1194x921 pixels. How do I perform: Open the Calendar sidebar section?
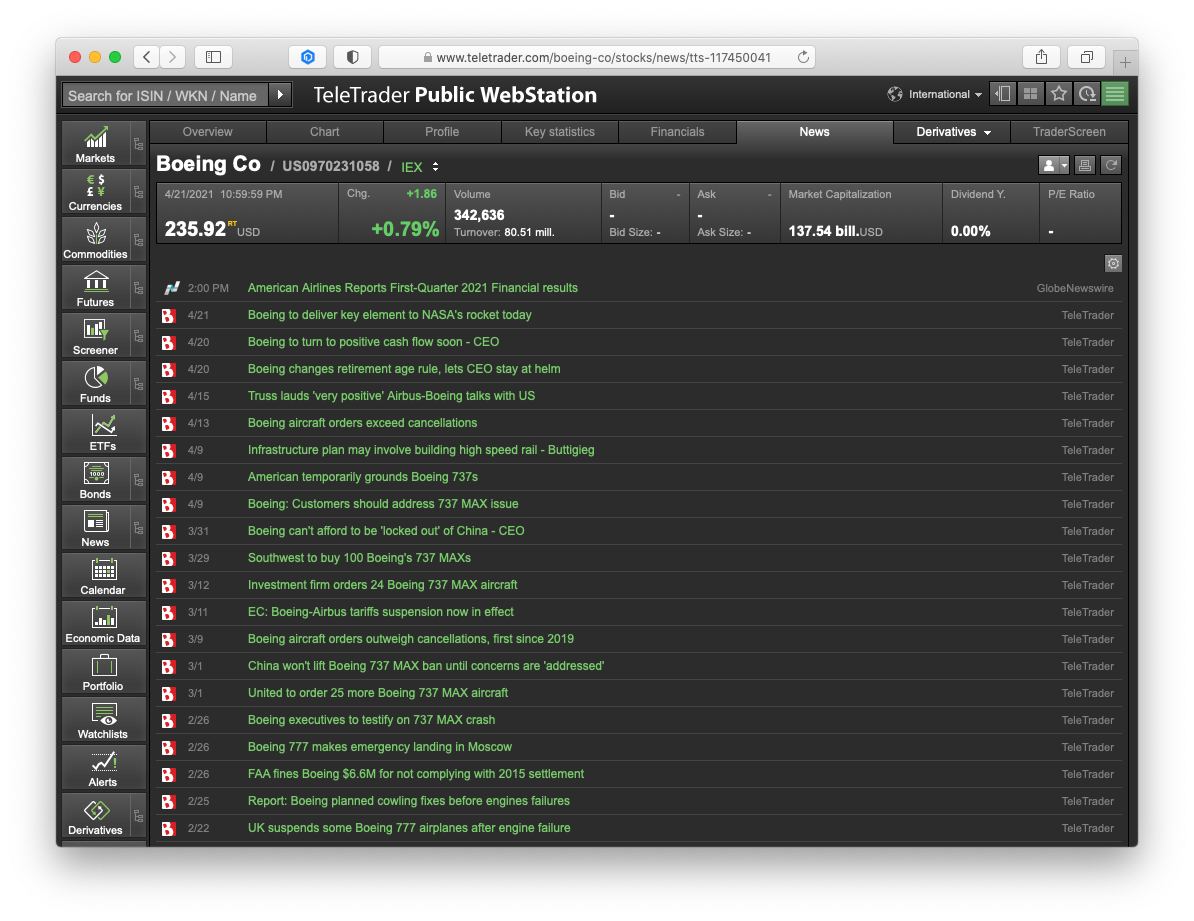103,576
